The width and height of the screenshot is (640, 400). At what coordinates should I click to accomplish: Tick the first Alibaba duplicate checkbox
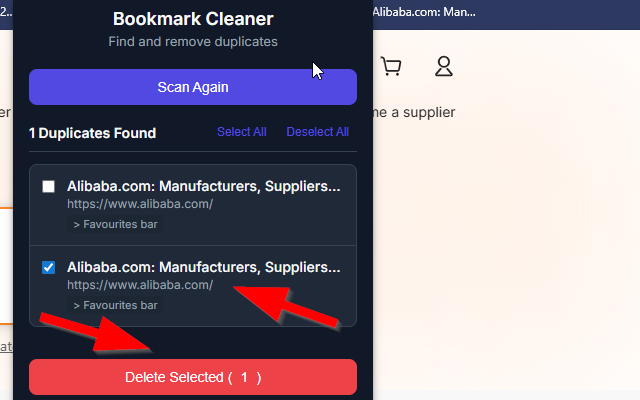point(48,186)
